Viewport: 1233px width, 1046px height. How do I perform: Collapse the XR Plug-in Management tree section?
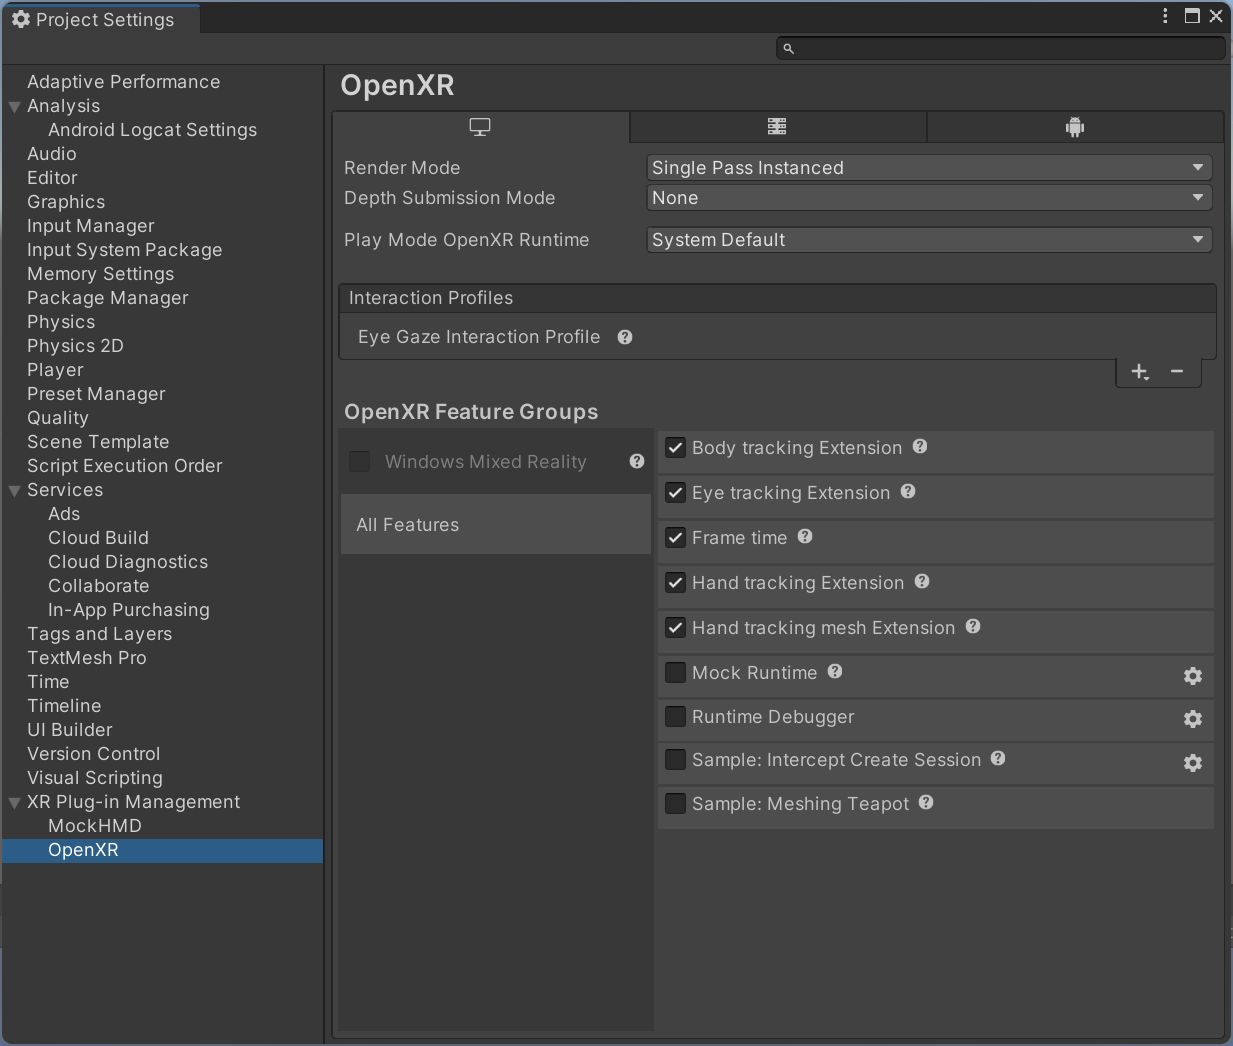(15, 803)
